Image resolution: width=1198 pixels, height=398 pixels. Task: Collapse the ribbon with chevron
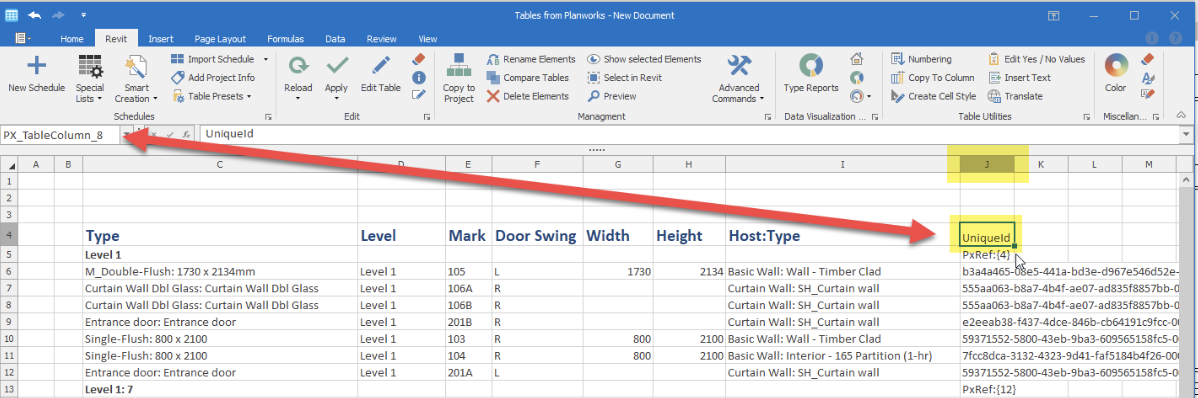1180,115
